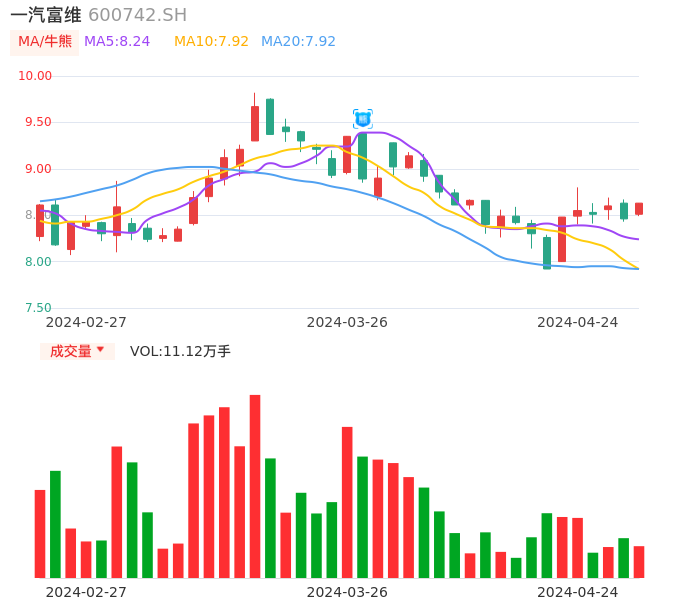Screen dimensions: 686x606
Task: Click the large green candlestick below the blue marker
Action: coord(362,156)
